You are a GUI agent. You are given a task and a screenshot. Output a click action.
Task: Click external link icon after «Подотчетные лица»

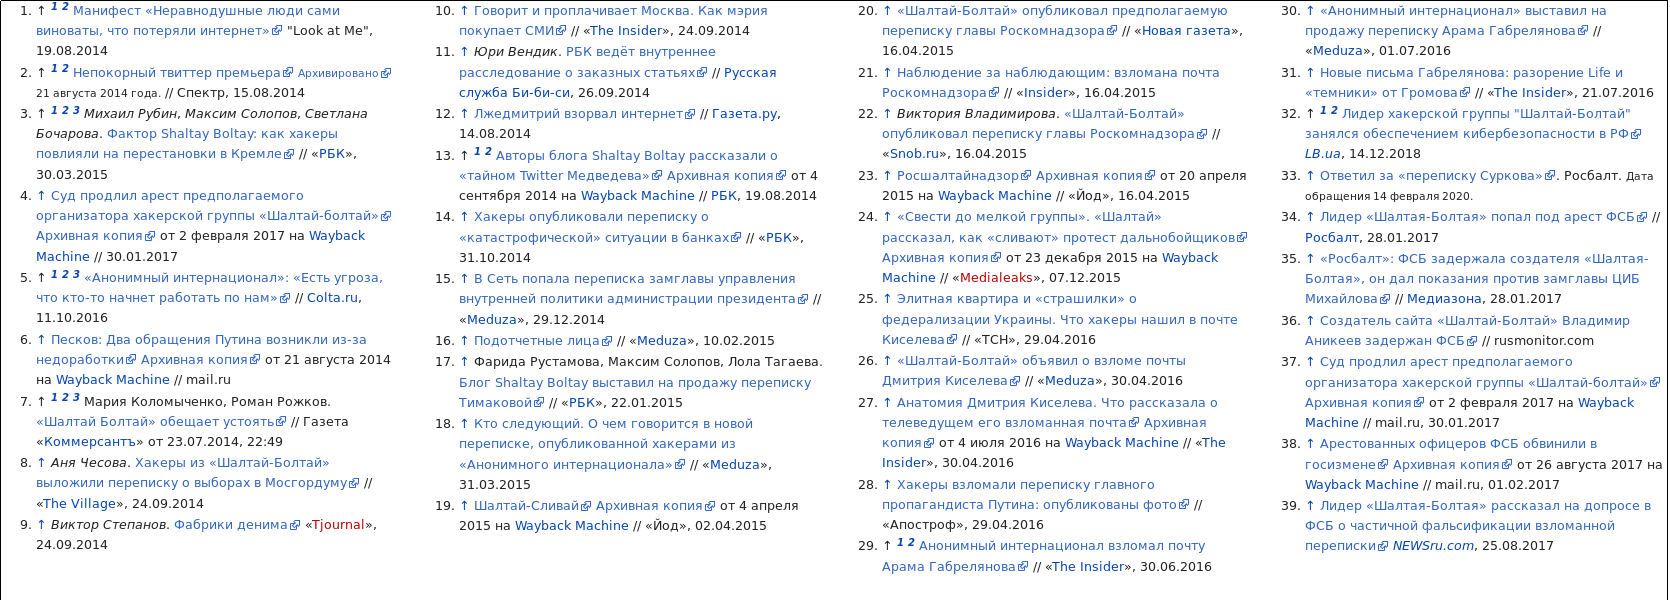(x=609, y=341)
